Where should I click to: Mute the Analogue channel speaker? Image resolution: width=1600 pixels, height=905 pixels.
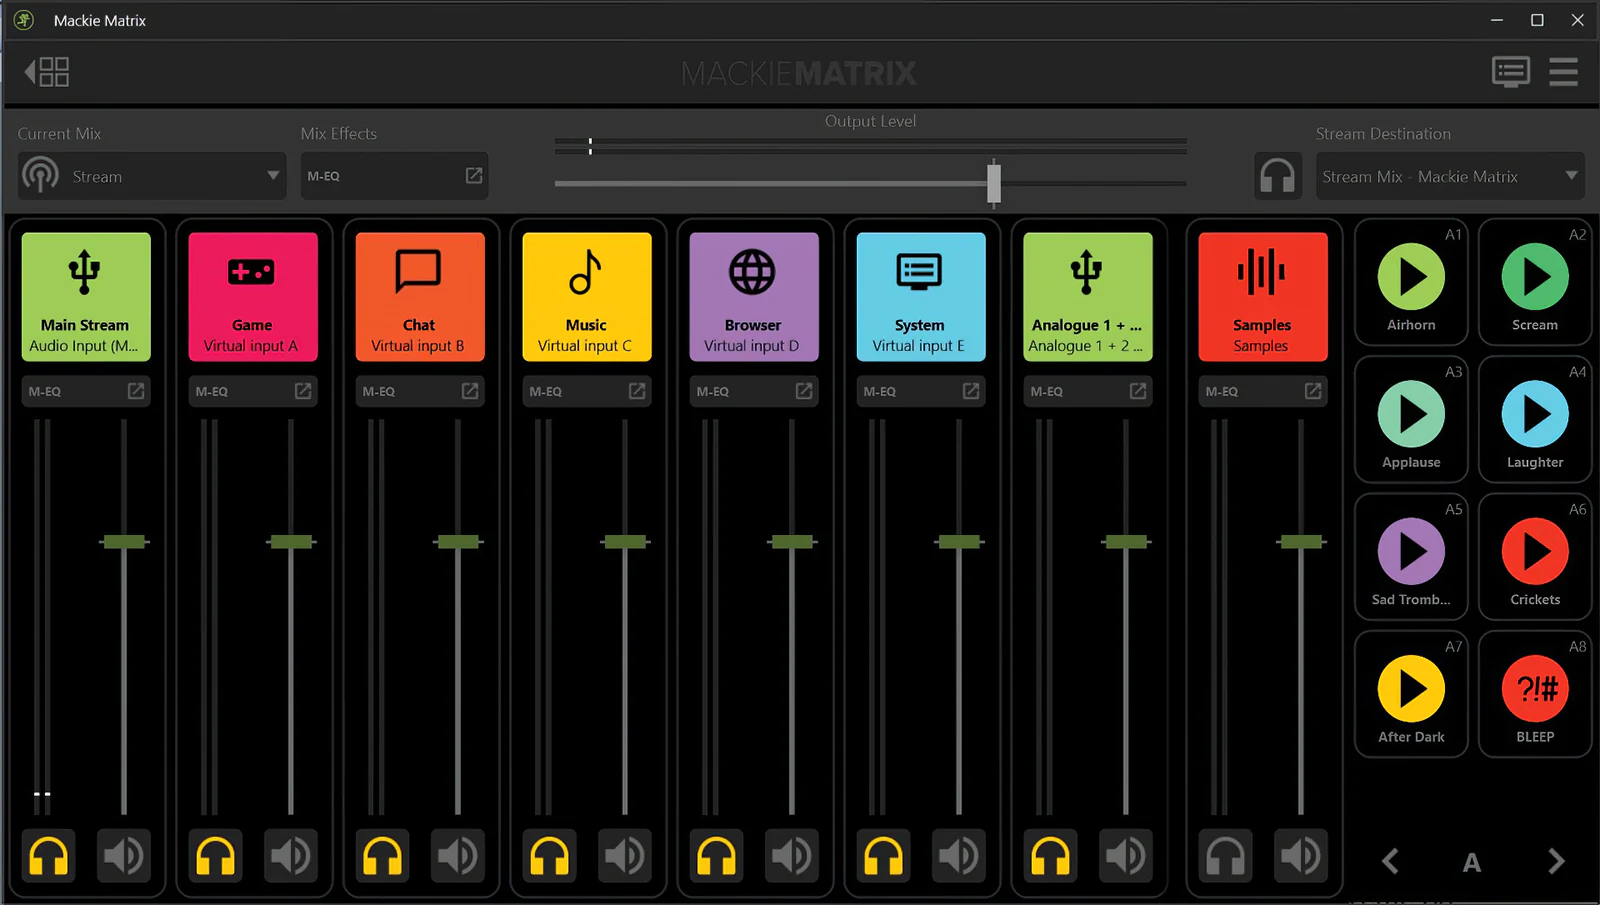(x=1126, y=856)
